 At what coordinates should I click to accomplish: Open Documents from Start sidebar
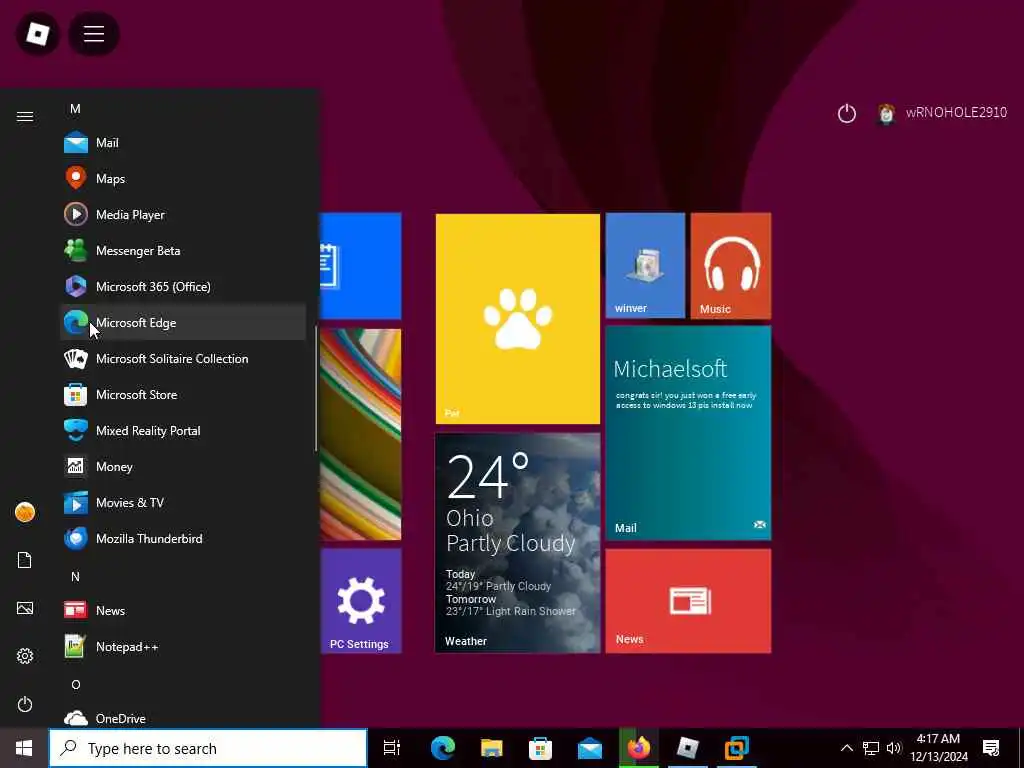pyautogui.click(x=25, y=560)
